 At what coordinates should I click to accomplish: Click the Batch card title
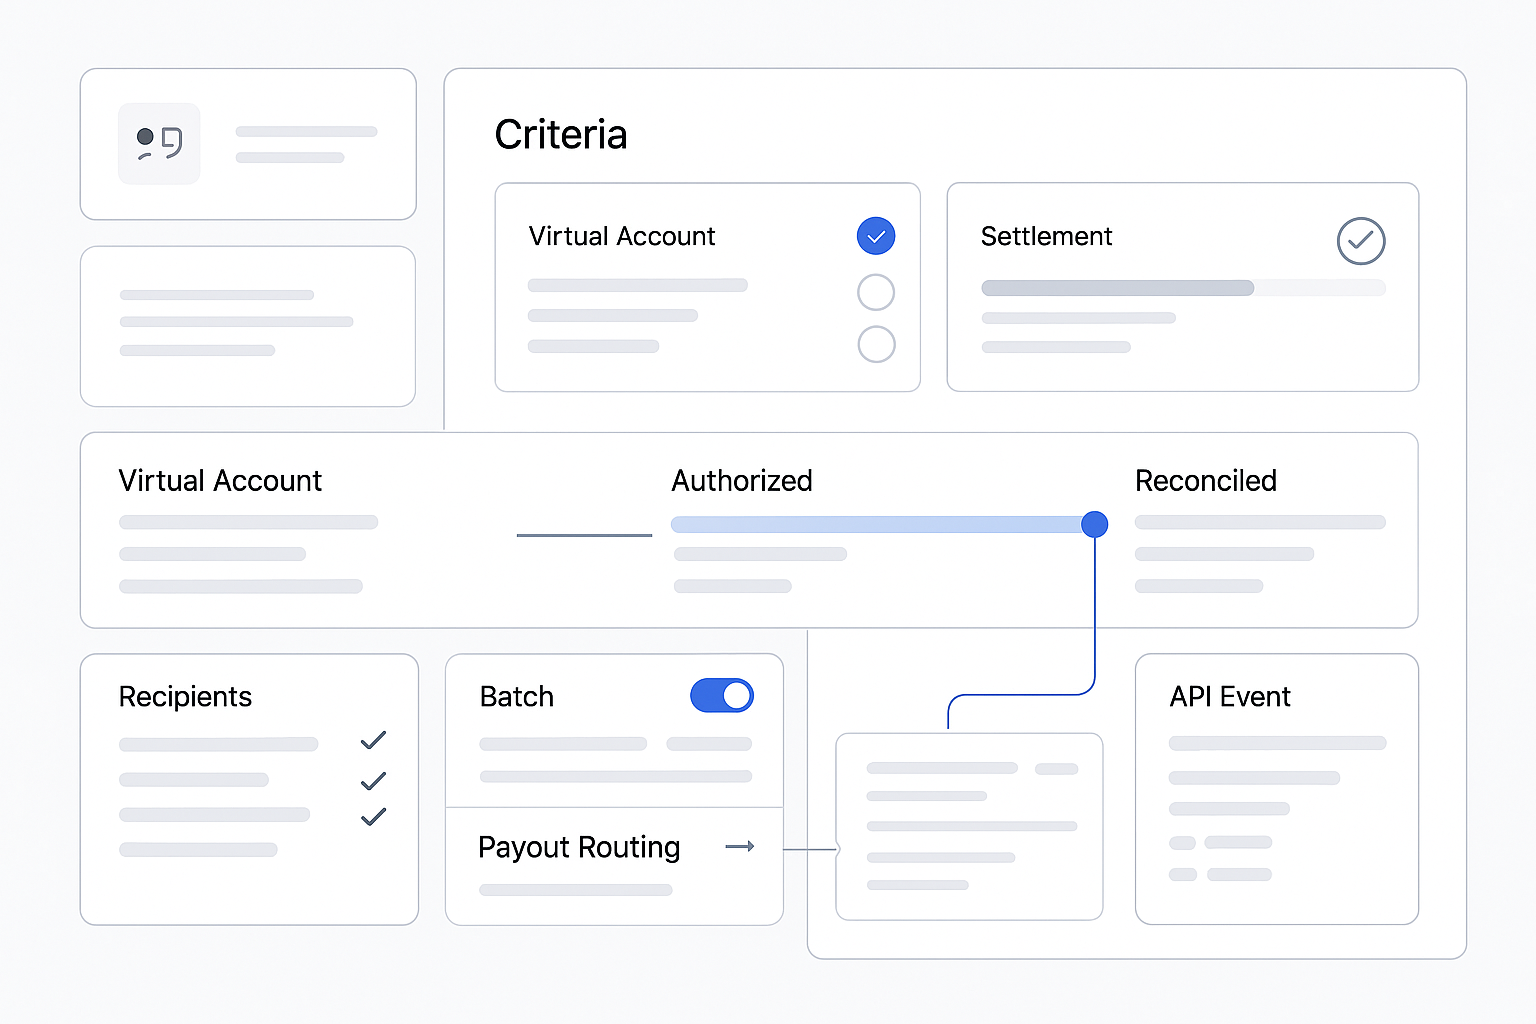click(x=517, y=696)
